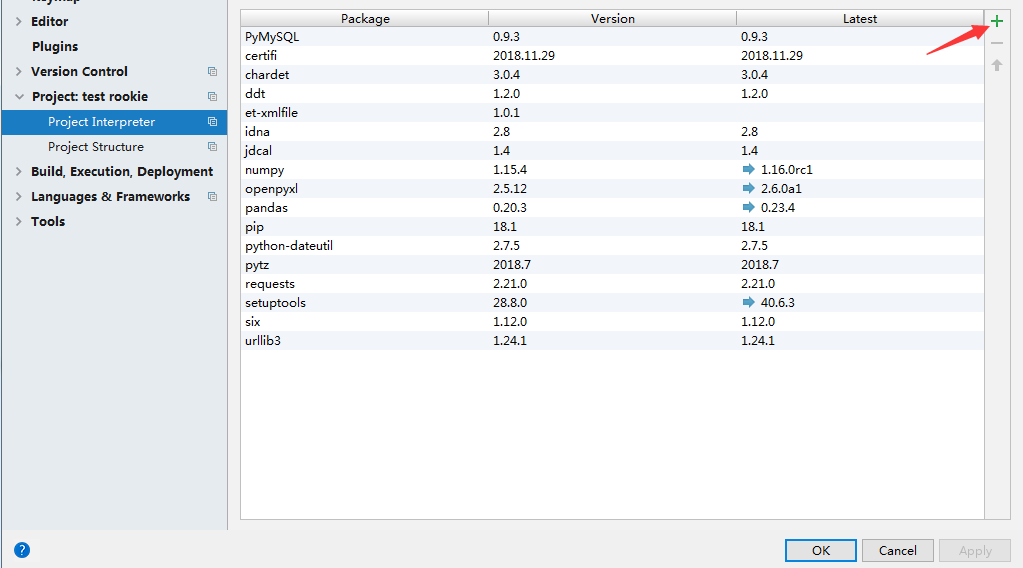This screenshot has height=568, width=1023.
Task: Expand the Tools settings section
Action: (x=19, y=222)
